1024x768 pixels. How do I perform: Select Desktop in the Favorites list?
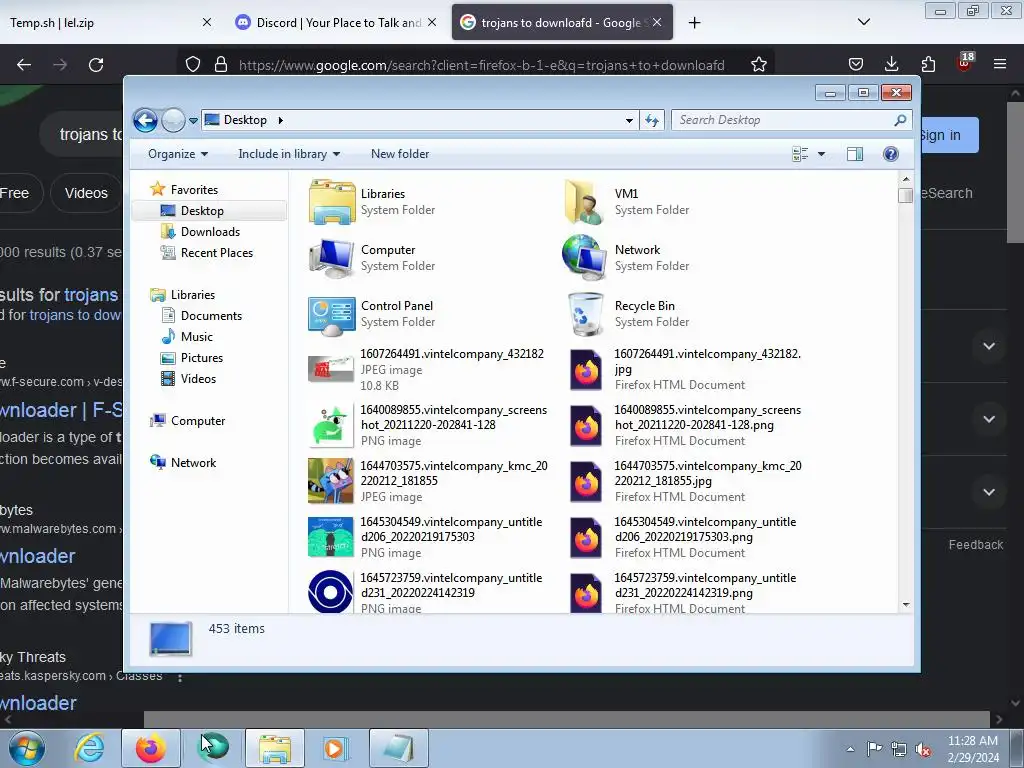[202, 211]
